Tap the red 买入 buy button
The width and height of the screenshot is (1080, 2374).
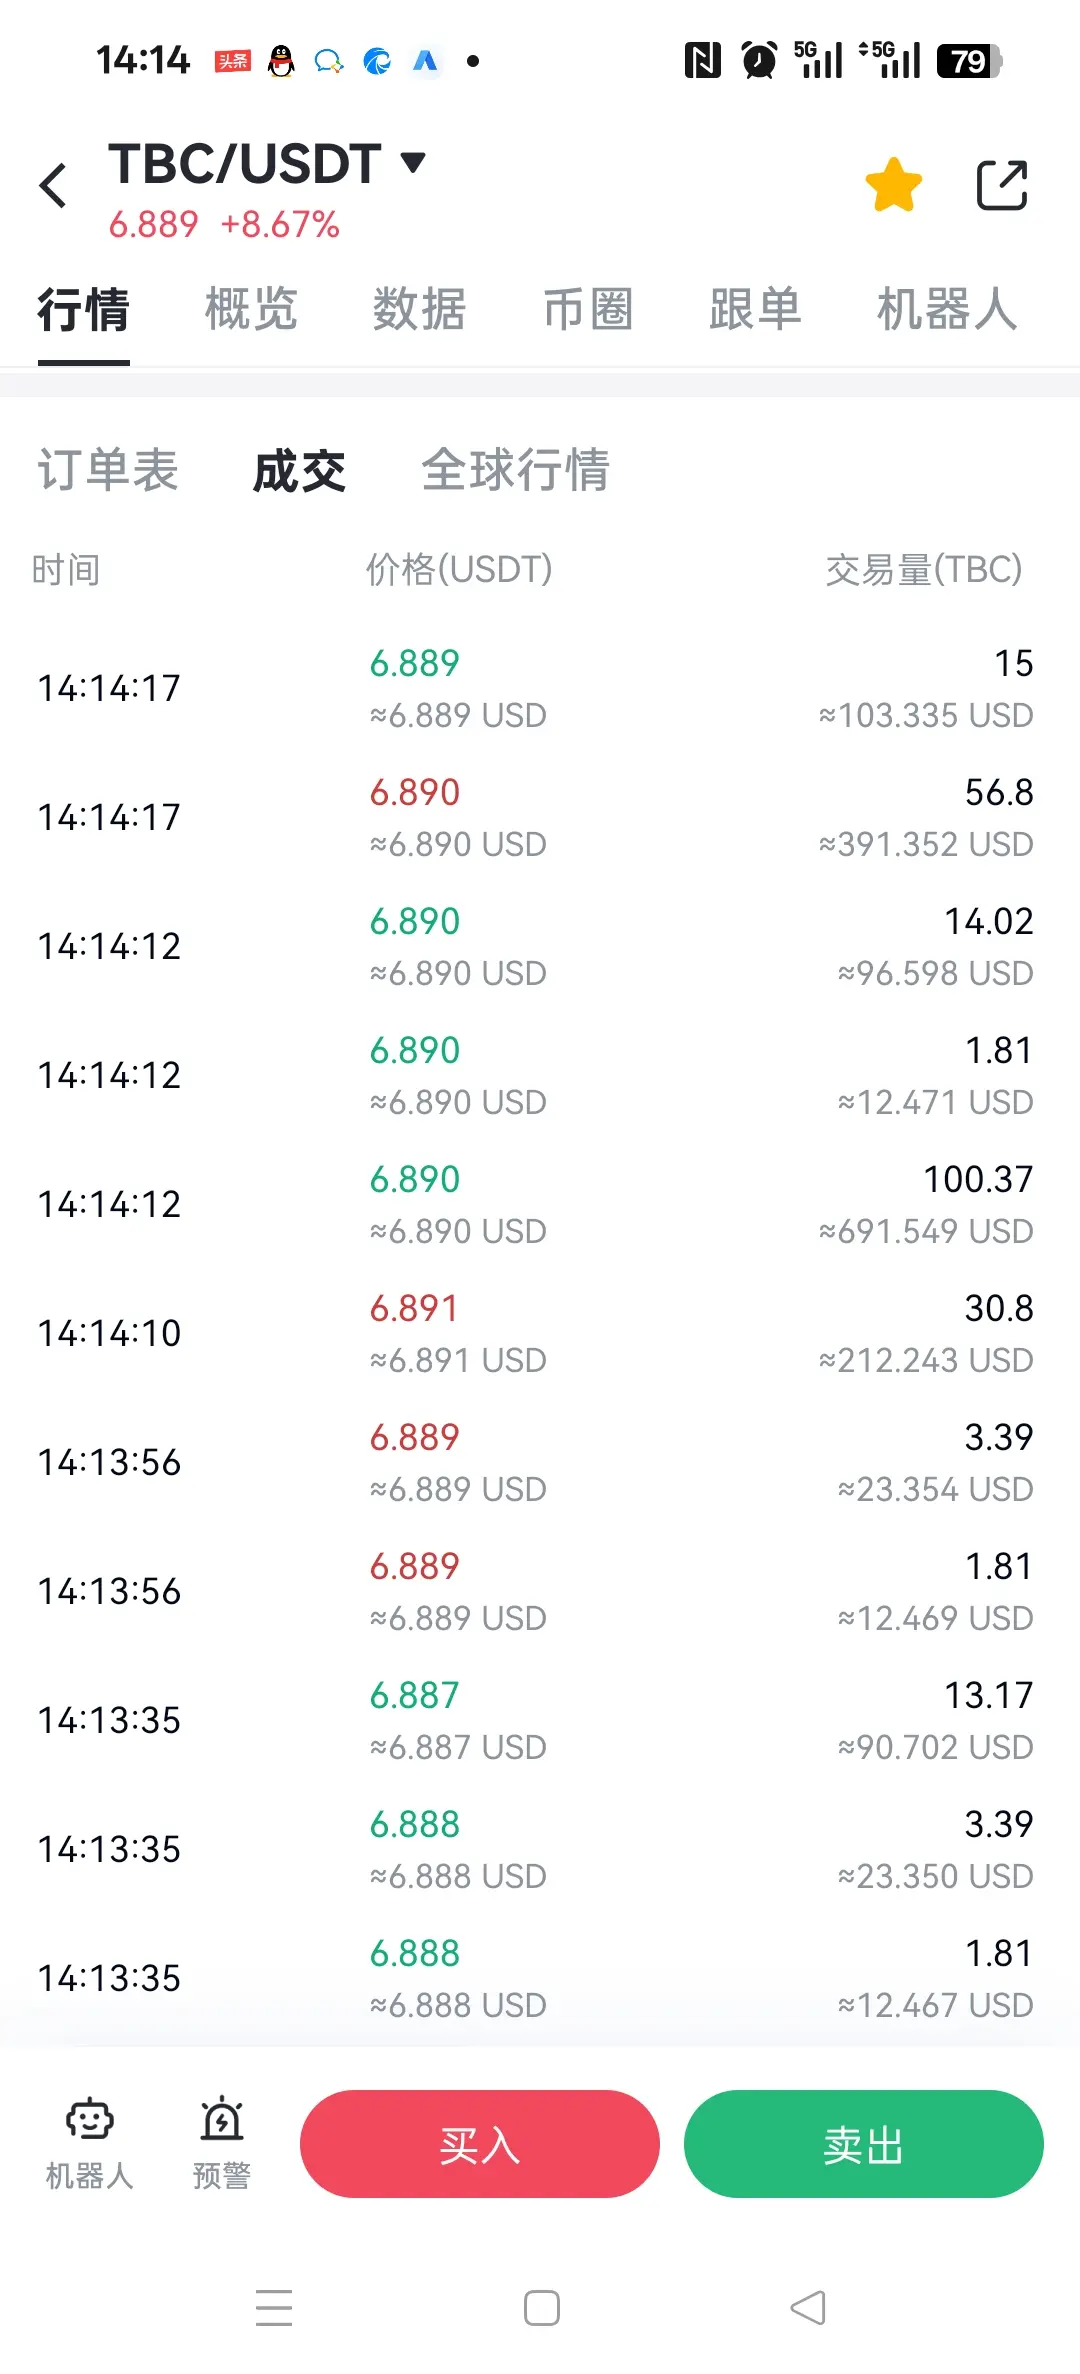pyautogui.click(x=480, y=2144)
